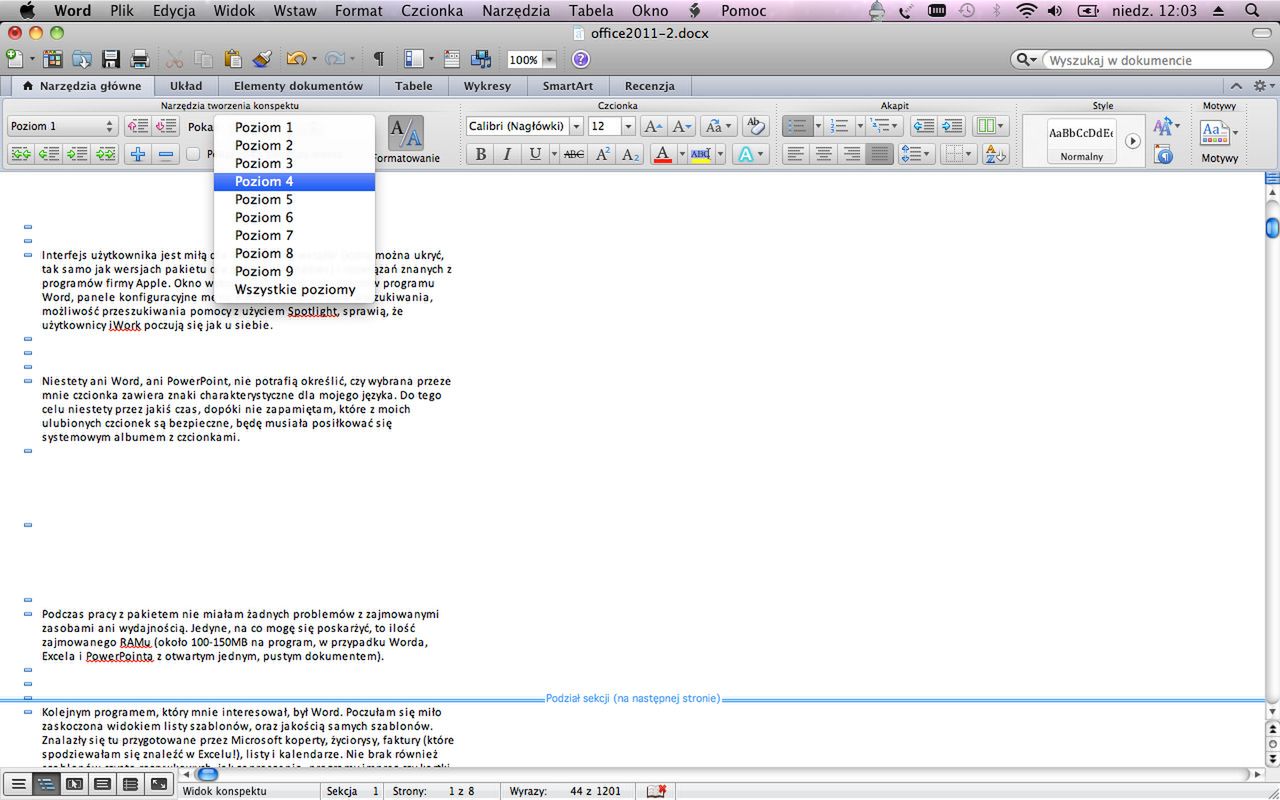
Task: Decrease font size with the A-down button
Action: [683, 126]
